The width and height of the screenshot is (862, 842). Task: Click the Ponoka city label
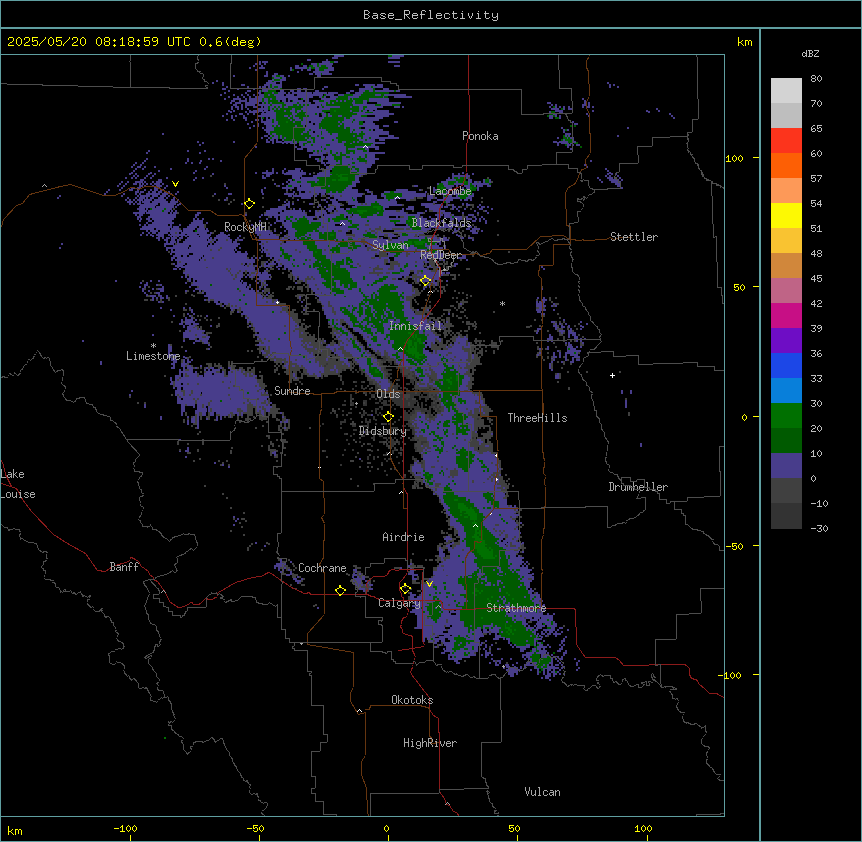pyautogui.click(x=480, y=136)
